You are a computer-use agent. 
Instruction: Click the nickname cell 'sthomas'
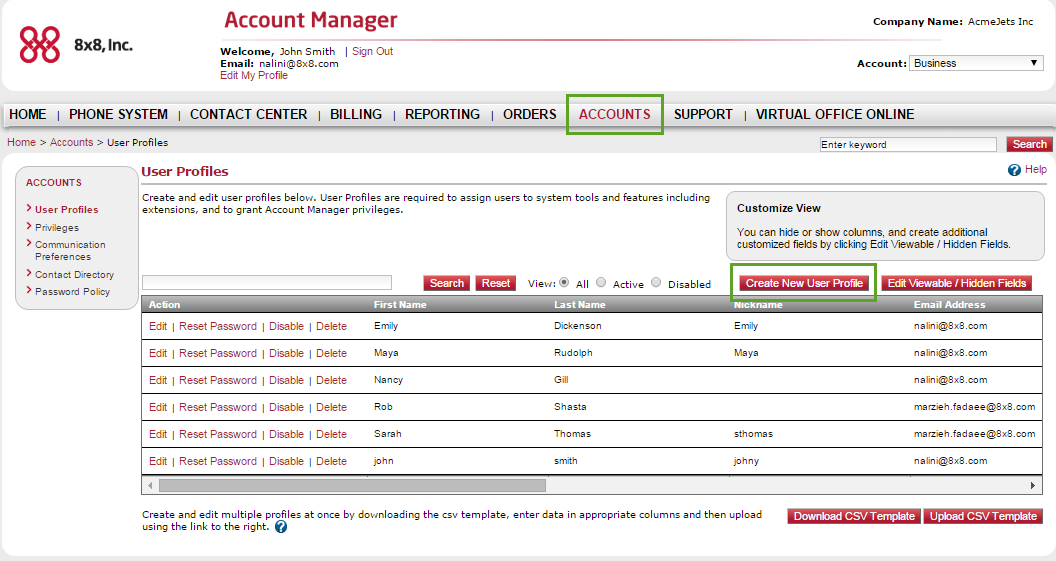coord(753,434)
